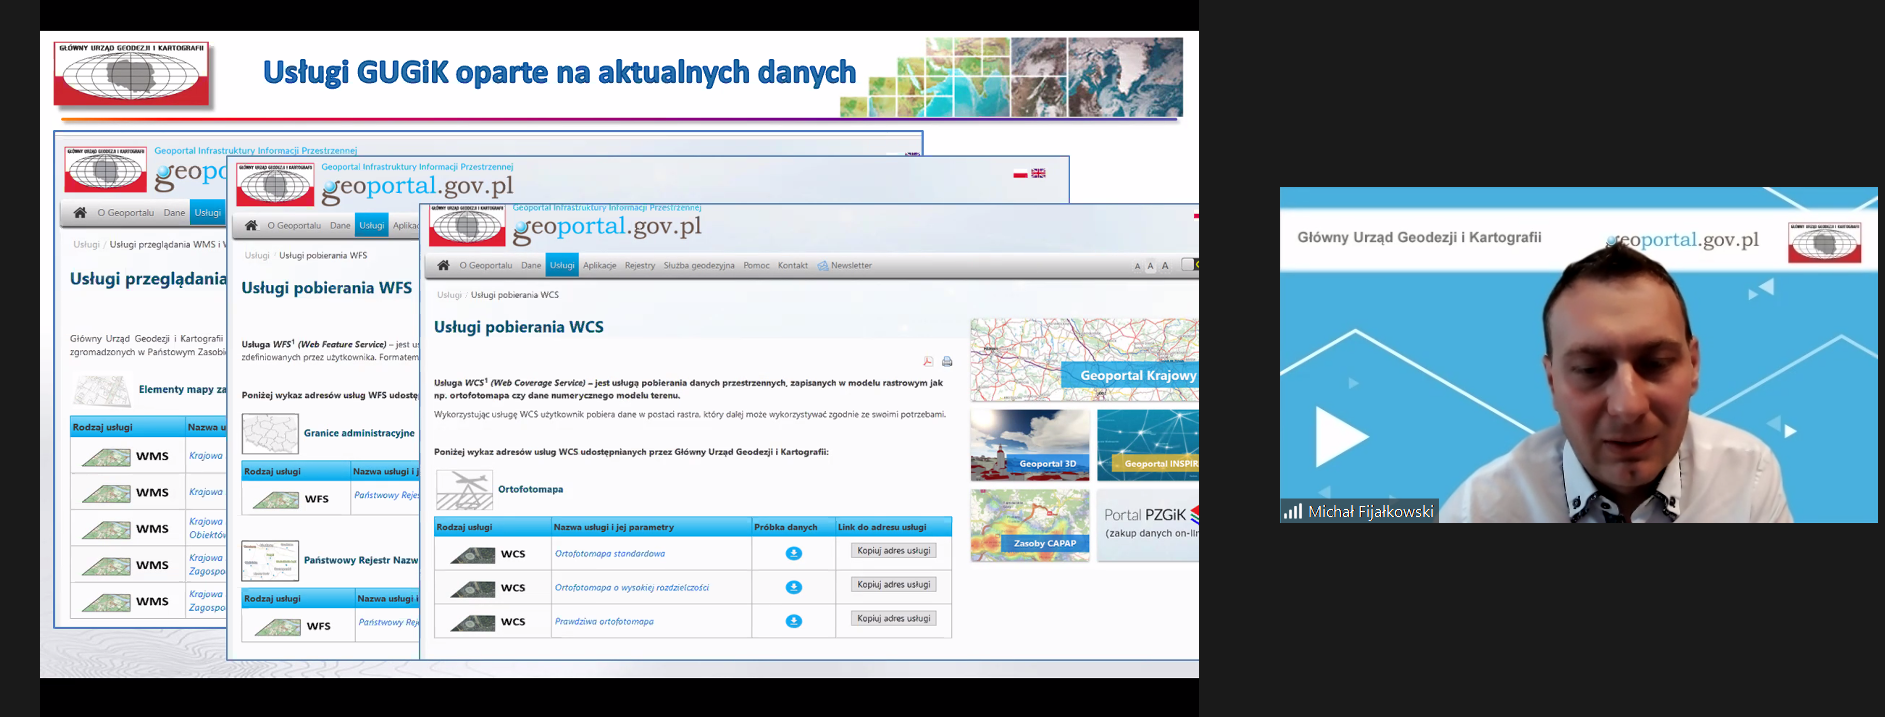Click the Ortofotomapa airplane icon

click(464, 489)
